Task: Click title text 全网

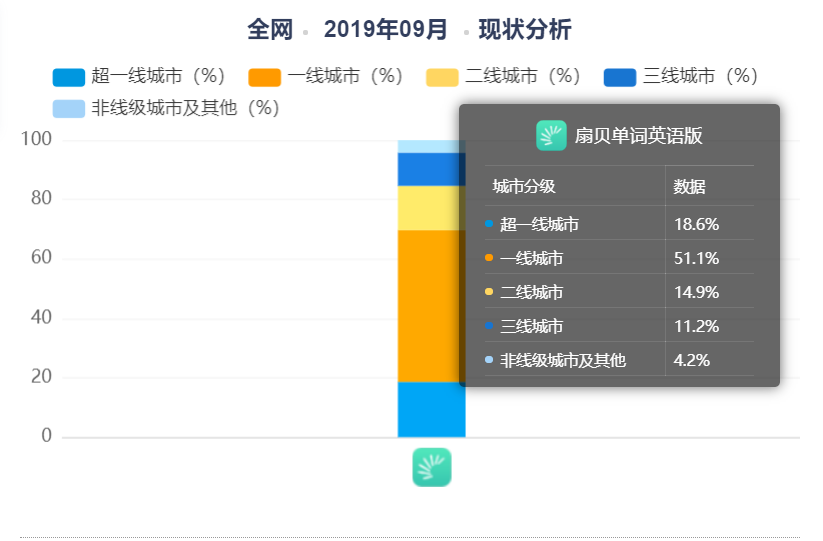Action: (x=270, y=29)
